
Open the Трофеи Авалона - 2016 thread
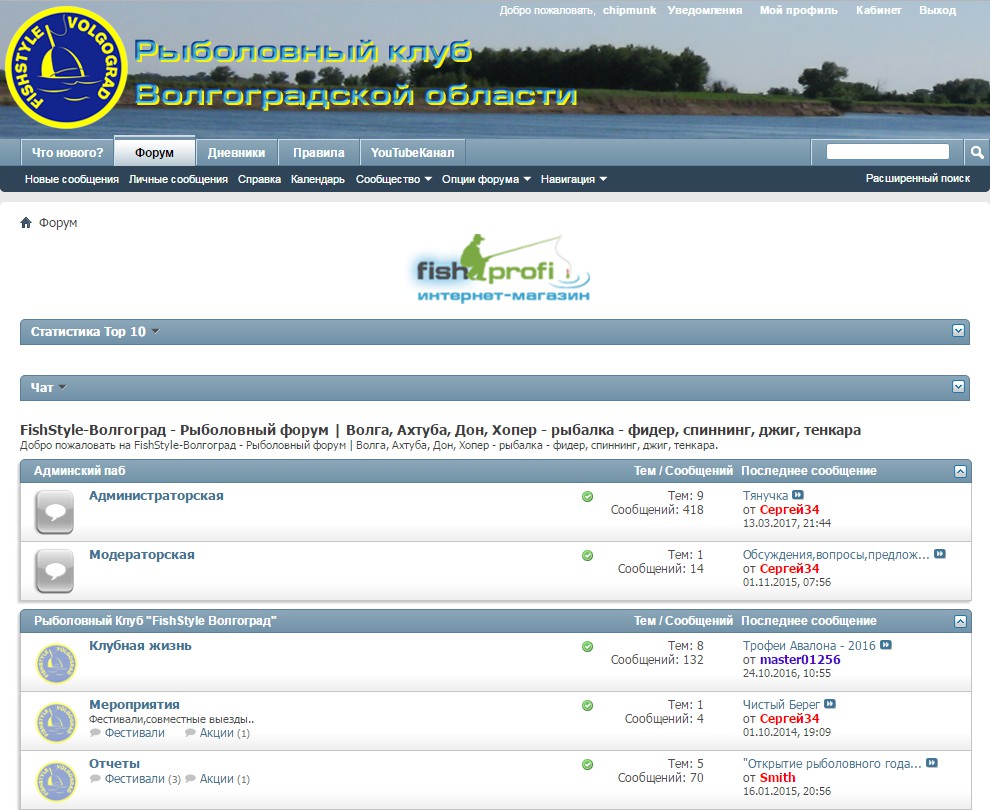(809, 646)
